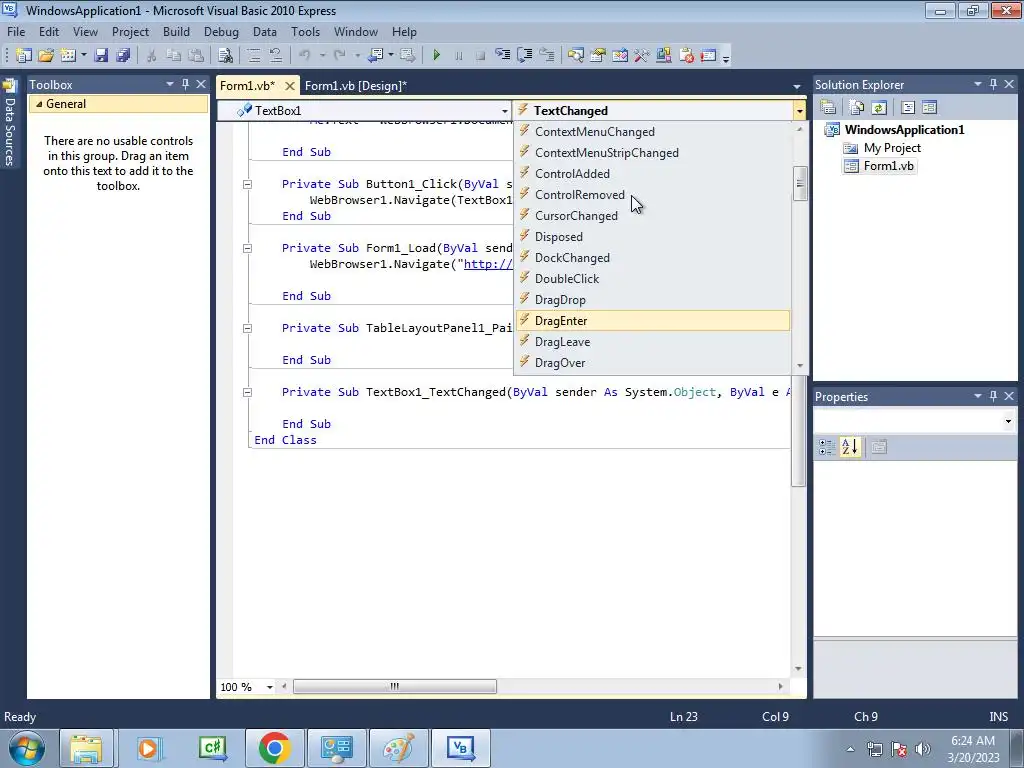Click the Step Over toolbar icon
Image resolution: width=1024 pixels, height=768 pixels.
click(x=524, y=56)
